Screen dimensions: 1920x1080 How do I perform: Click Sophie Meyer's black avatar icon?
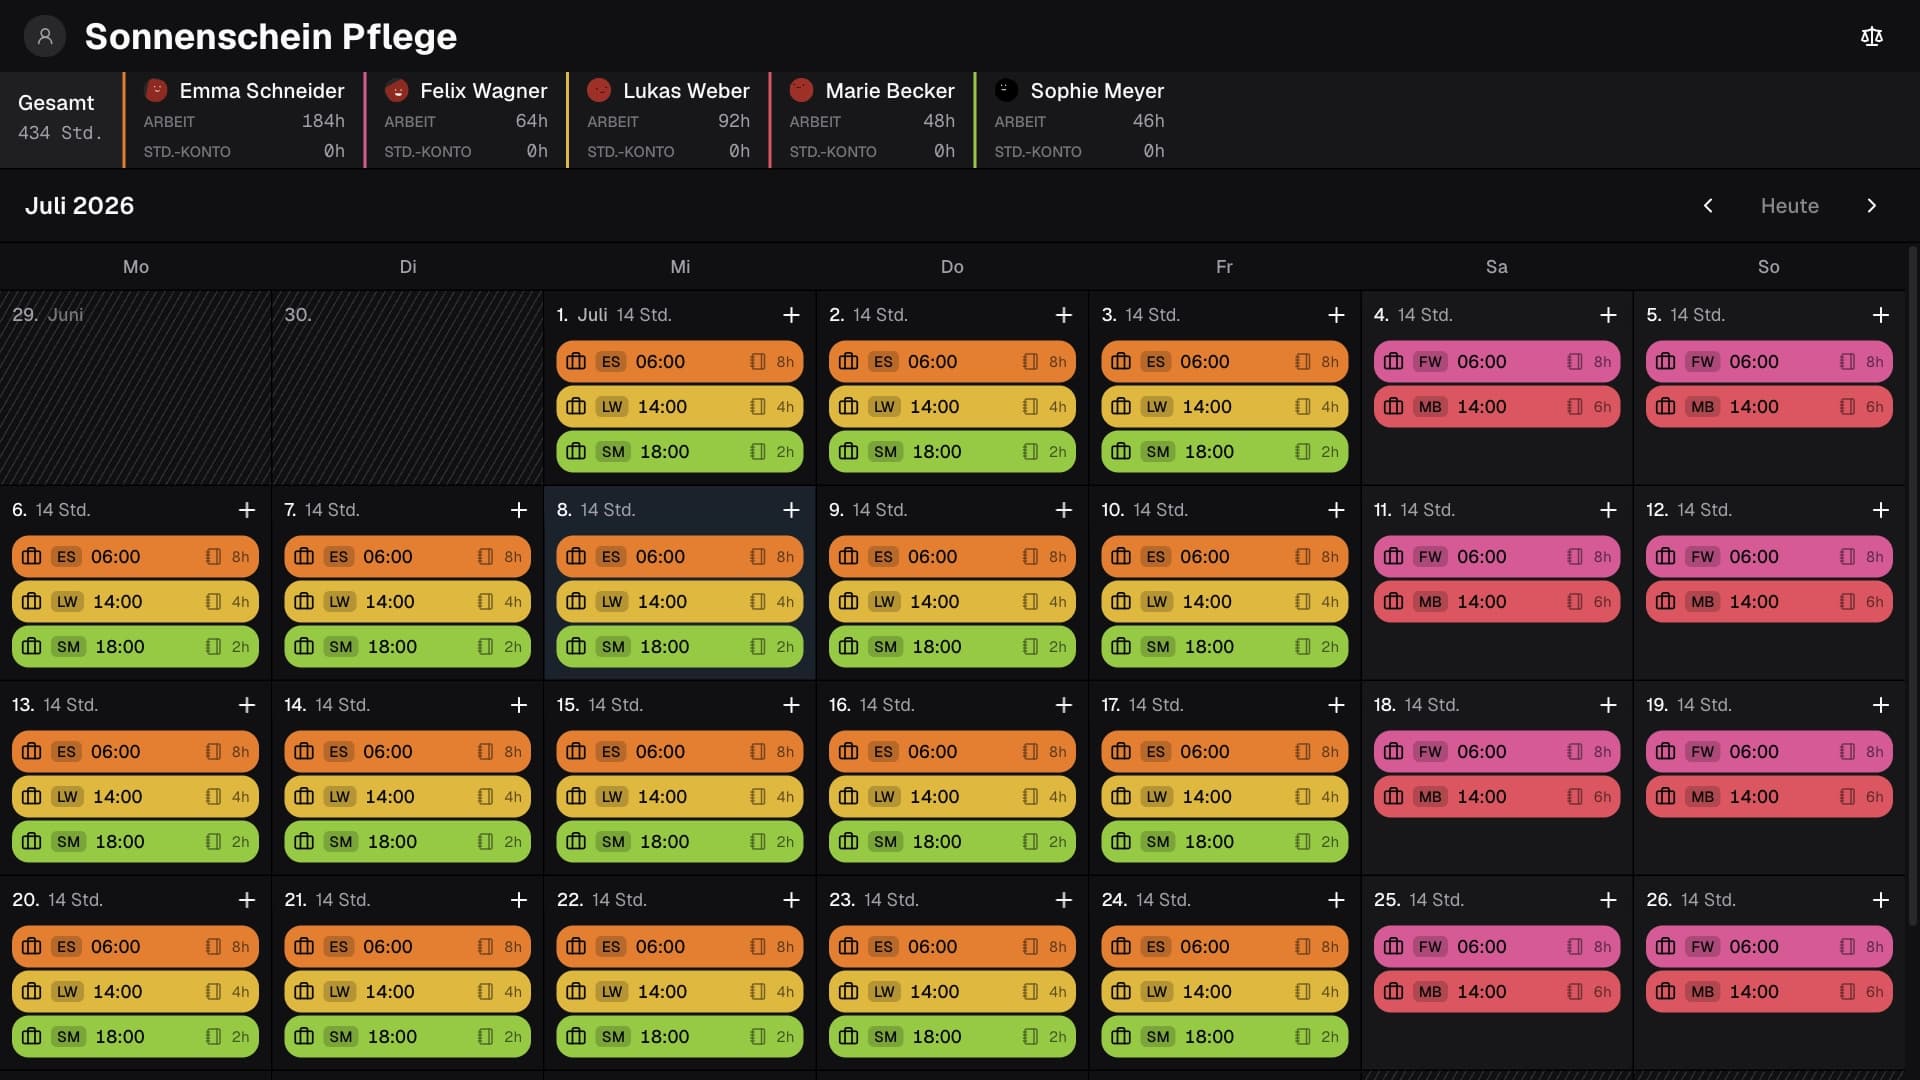pyautogui.click(x=1006, y=90)
